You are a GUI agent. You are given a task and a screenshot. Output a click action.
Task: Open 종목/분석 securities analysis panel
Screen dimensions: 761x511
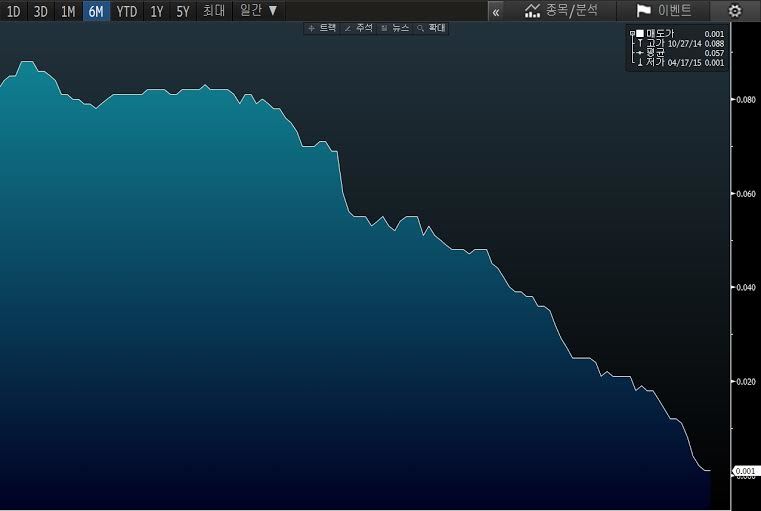click(x=561, y=11)
